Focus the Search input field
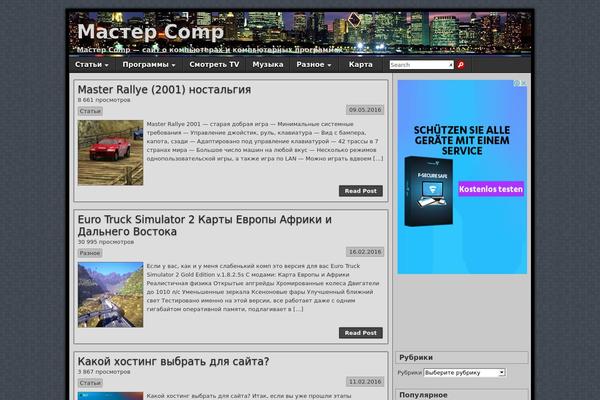 tap(421, 65)
